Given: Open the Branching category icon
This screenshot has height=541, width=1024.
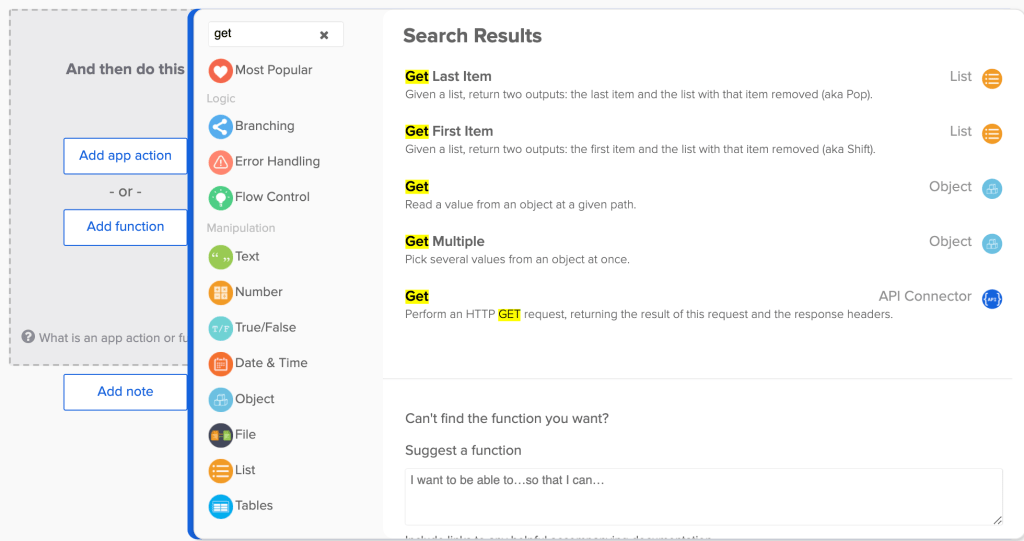Looking at the screenshot, I should 220,127.
